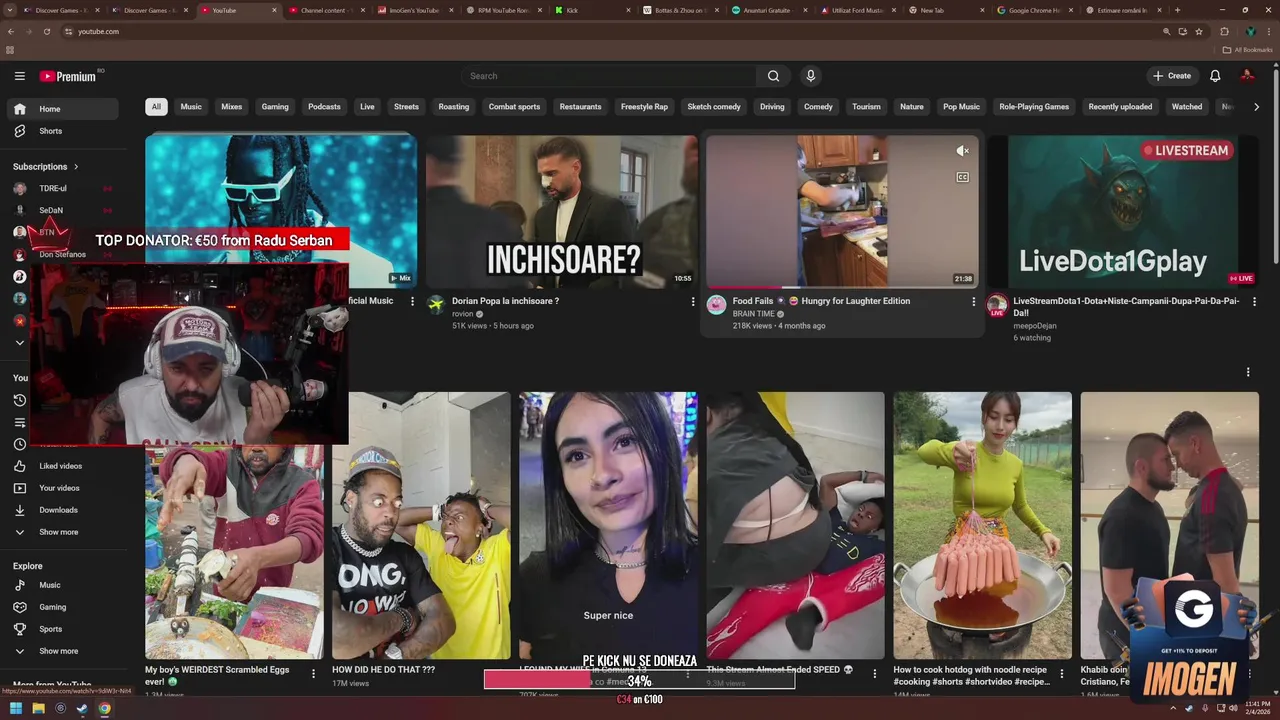Click the Create button
1280x720 pixels.
click(1172, 76)
